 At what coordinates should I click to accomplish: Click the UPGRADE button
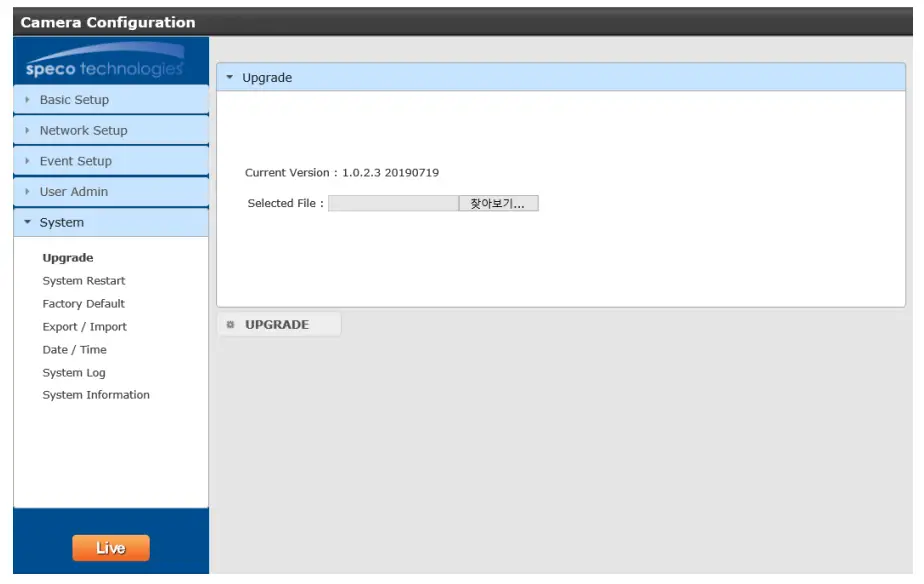[x=279, y=325]
